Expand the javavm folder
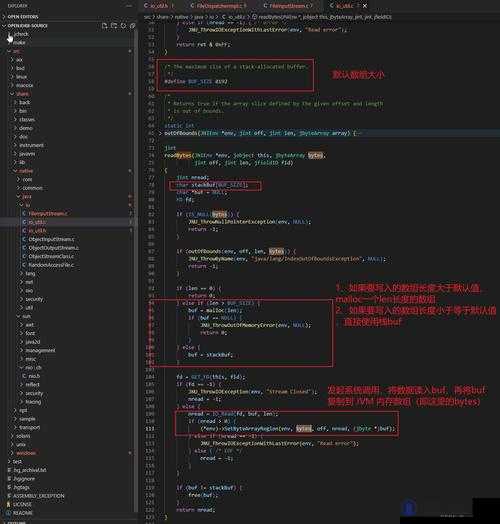The image size is (500, 524). [25, 154]
